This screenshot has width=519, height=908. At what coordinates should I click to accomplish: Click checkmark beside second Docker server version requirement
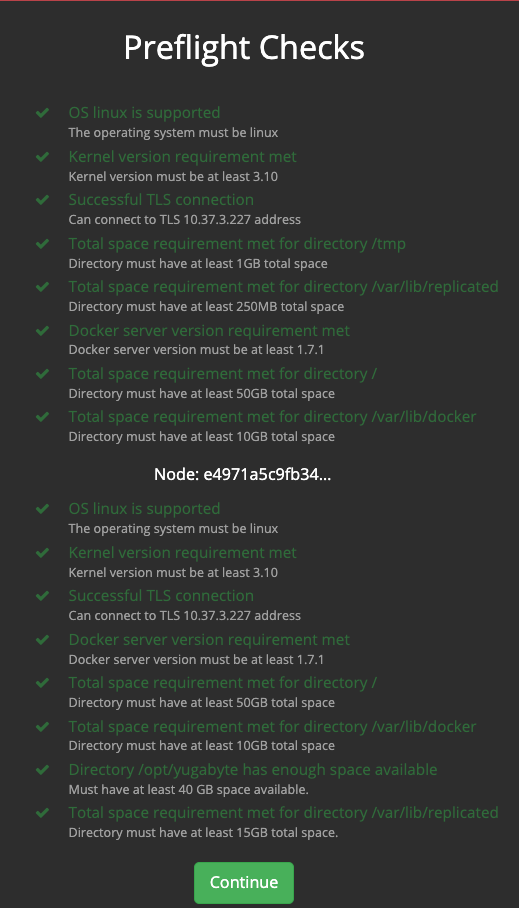(42, 640)
